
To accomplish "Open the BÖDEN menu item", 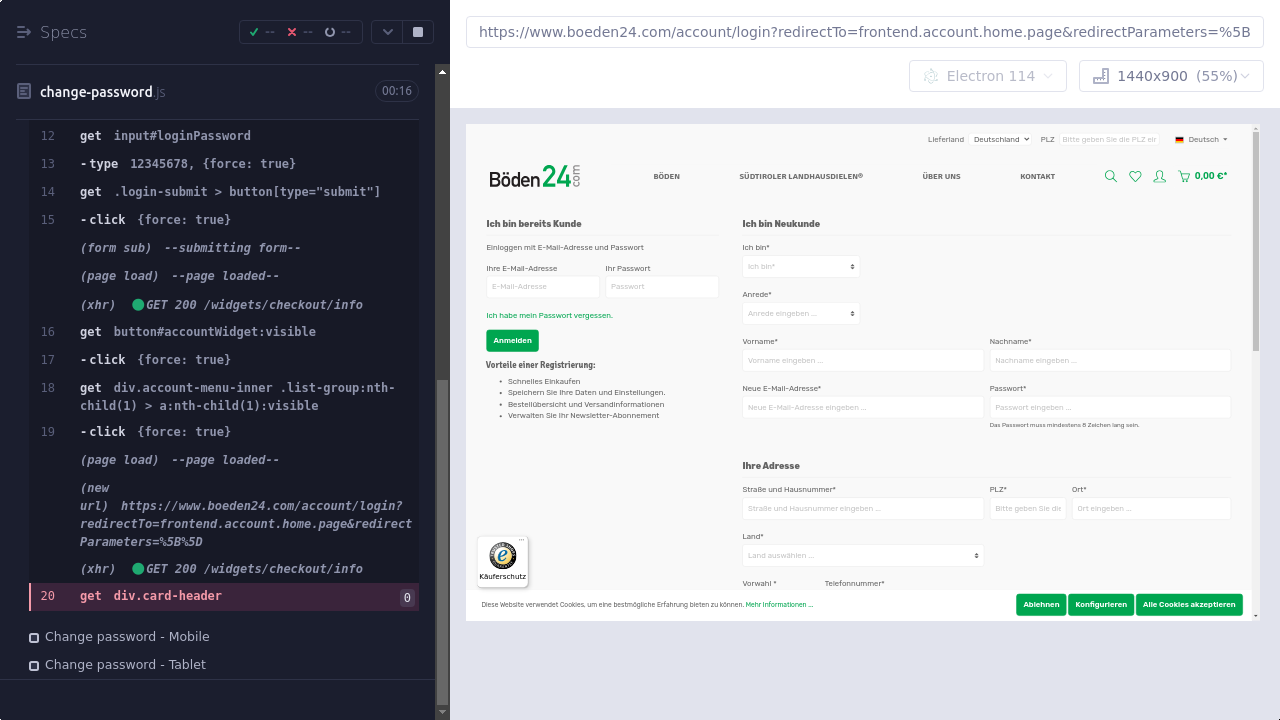I will coord(666,176).
